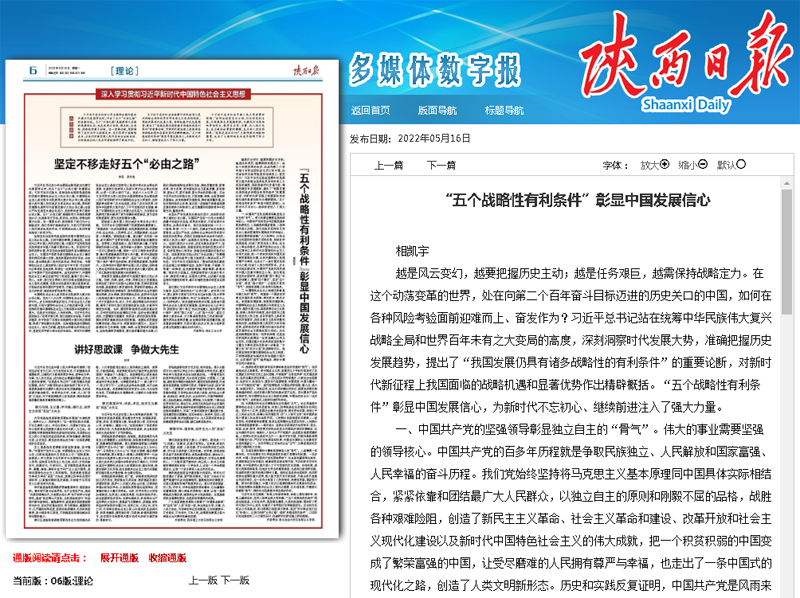Screen dimensions: 800x598
Task: Expand the full page with 展开通版
Action: [119, 557]
